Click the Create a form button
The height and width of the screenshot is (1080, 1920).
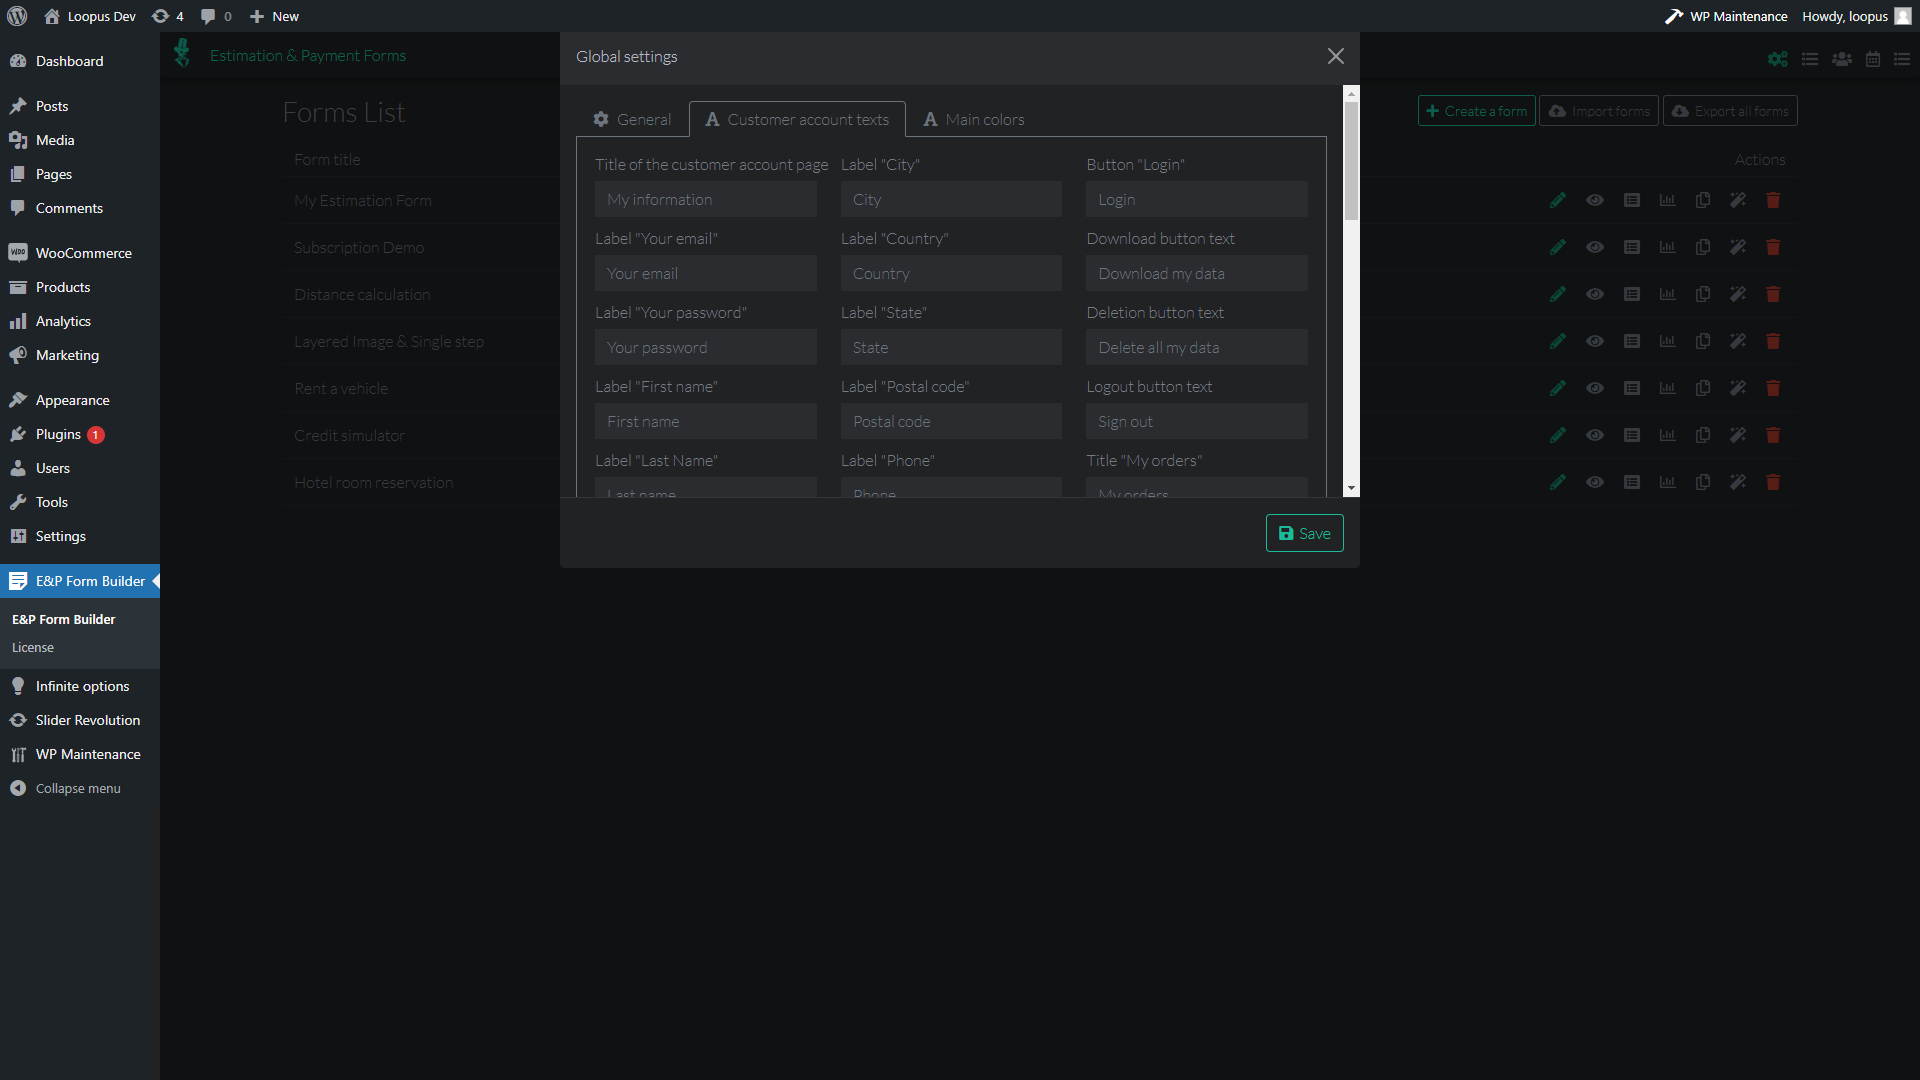pos(1476,111)
